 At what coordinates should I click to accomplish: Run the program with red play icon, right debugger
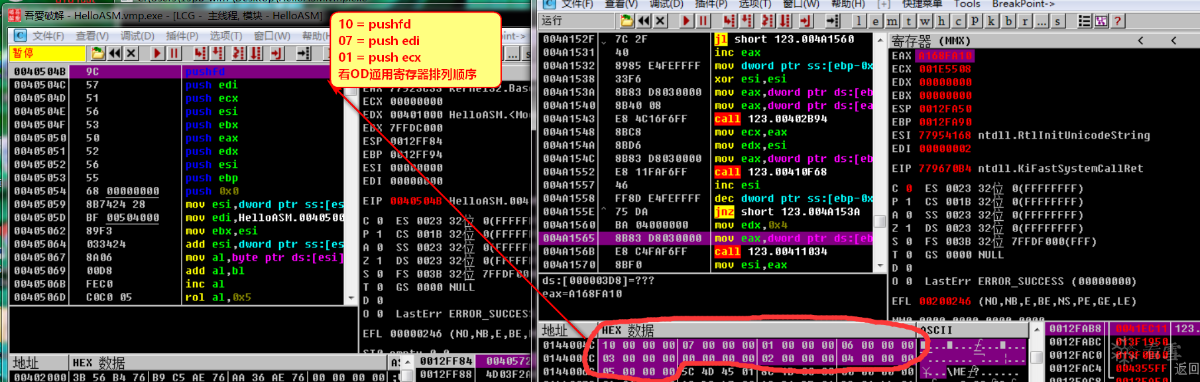(x=686, y=21)
